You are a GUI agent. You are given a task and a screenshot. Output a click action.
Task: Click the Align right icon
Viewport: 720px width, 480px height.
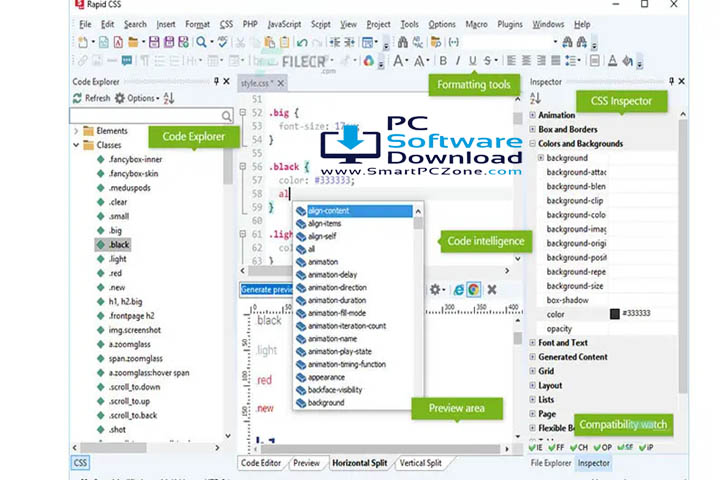coord(541,61)
